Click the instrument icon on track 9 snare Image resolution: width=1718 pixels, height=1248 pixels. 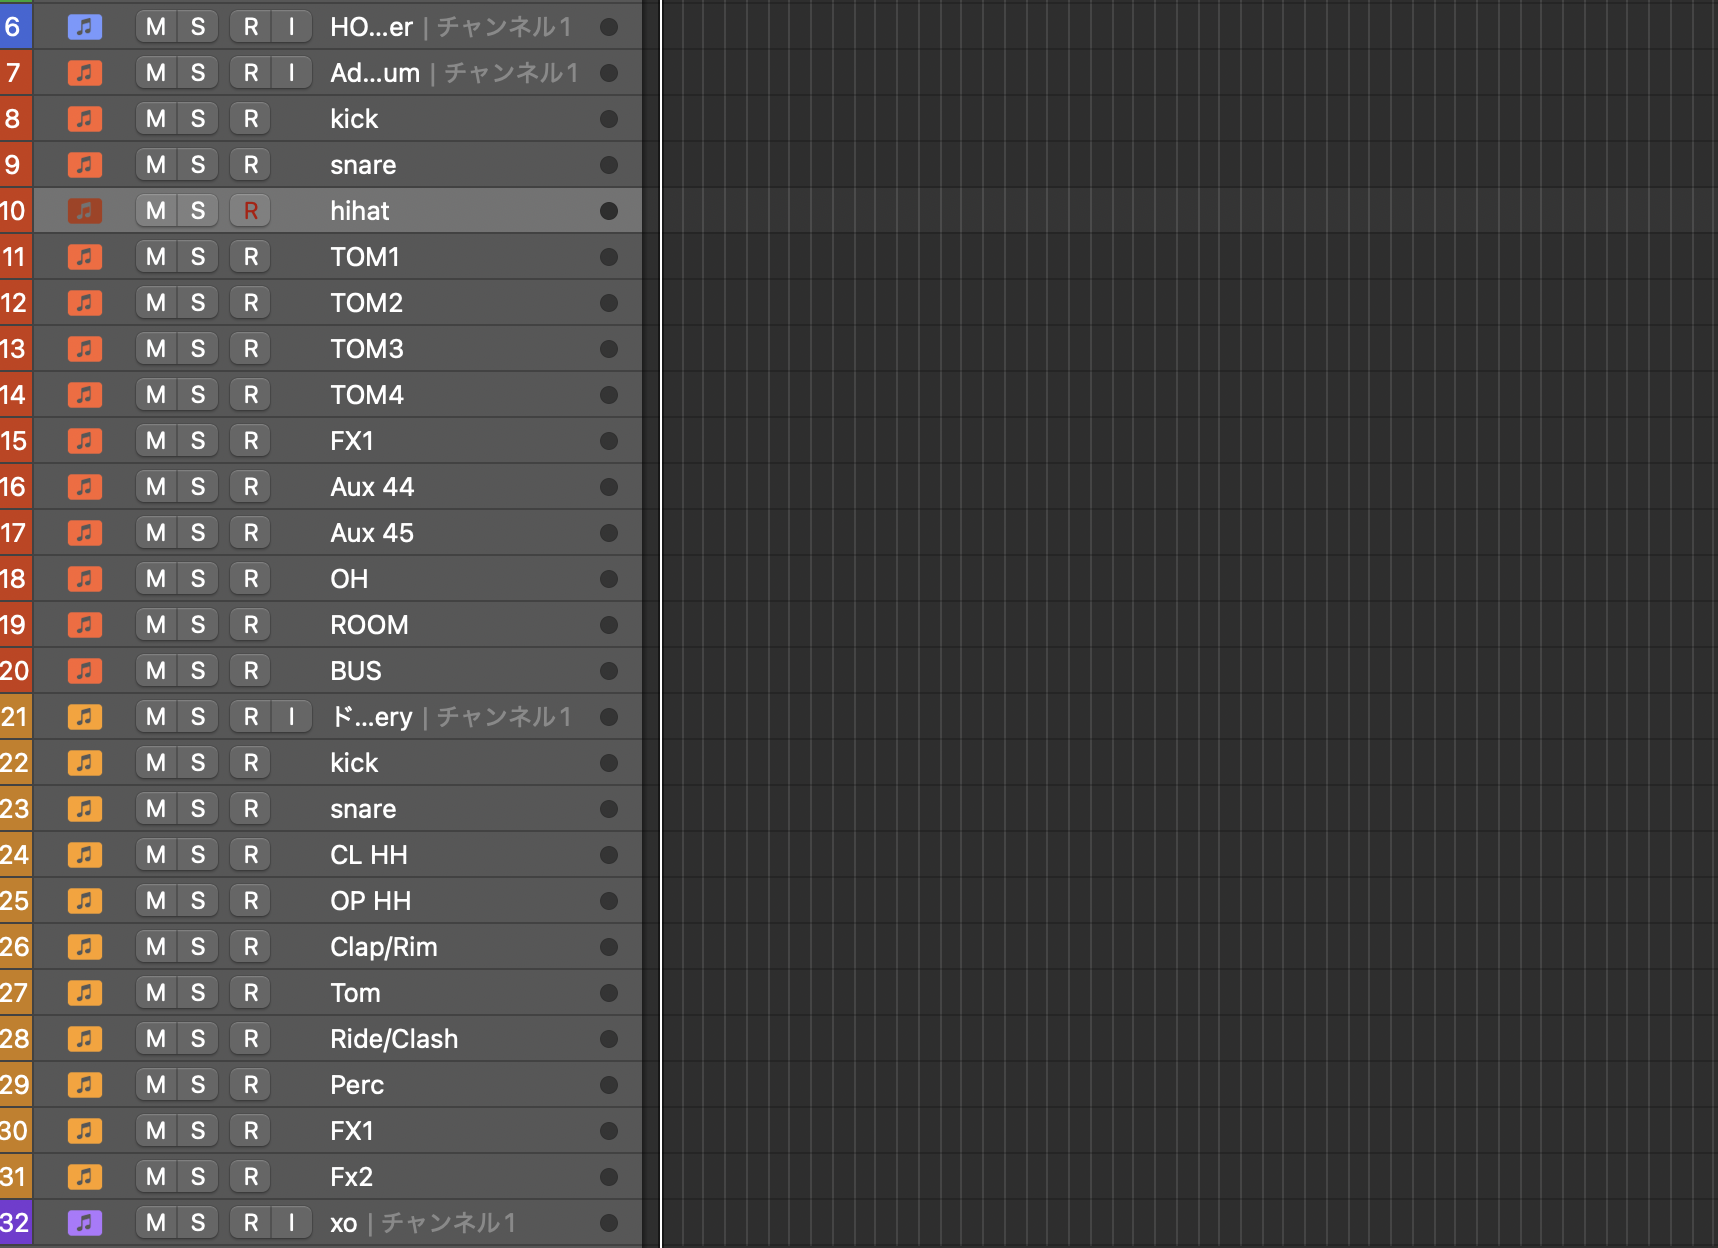click(85, 165)
